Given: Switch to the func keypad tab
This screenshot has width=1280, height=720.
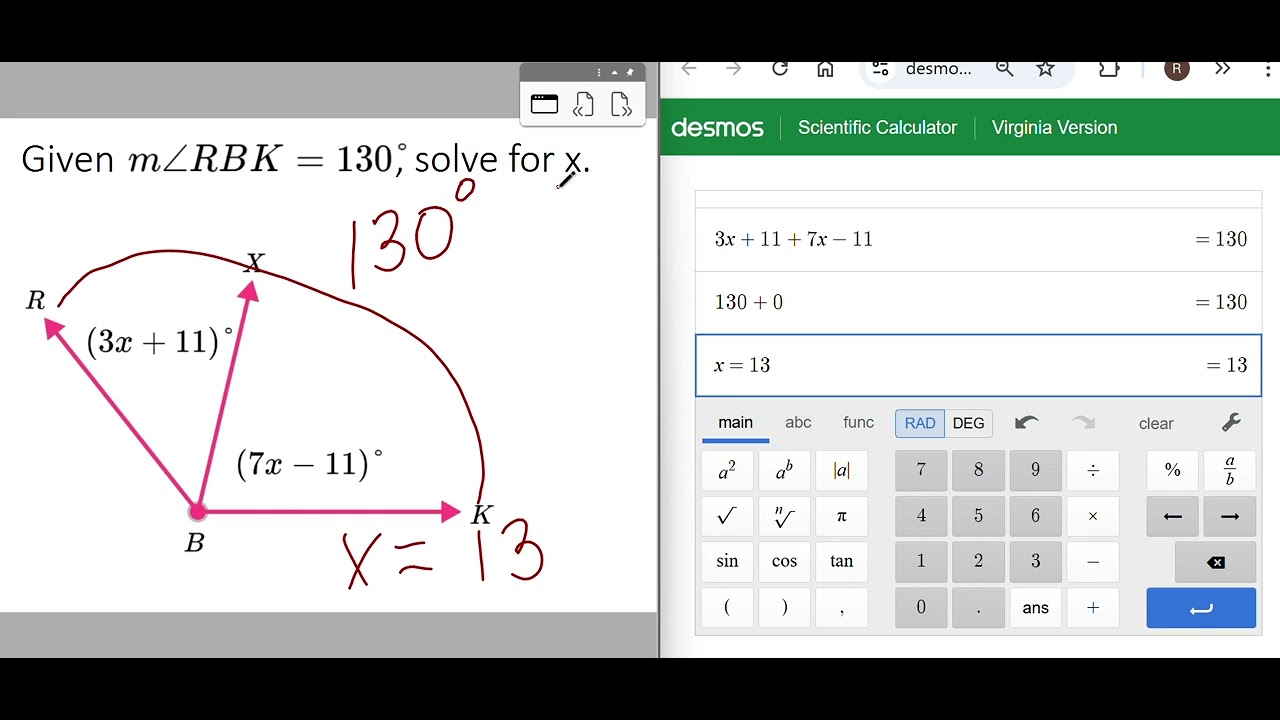Looking at the screenshot, I should coord(858,423).
